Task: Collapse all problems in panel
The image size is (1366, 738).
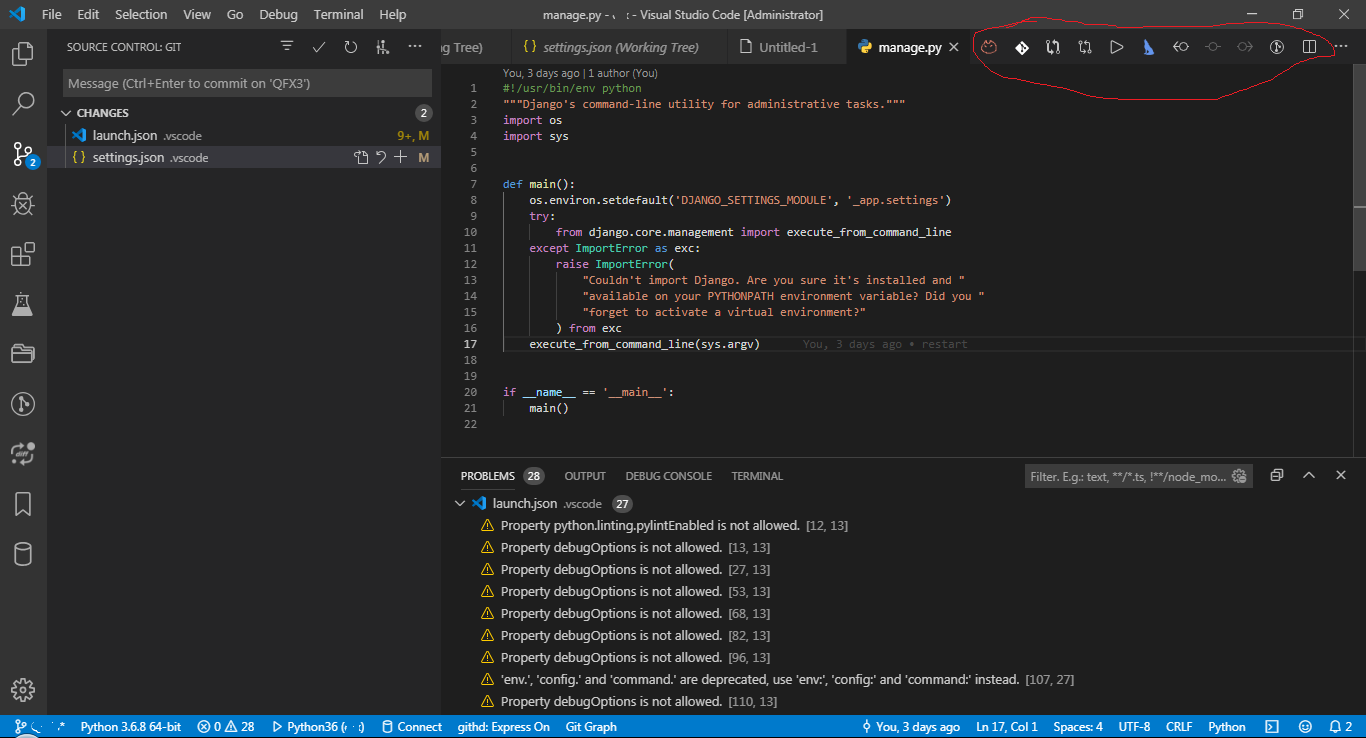Action: 1277,476
